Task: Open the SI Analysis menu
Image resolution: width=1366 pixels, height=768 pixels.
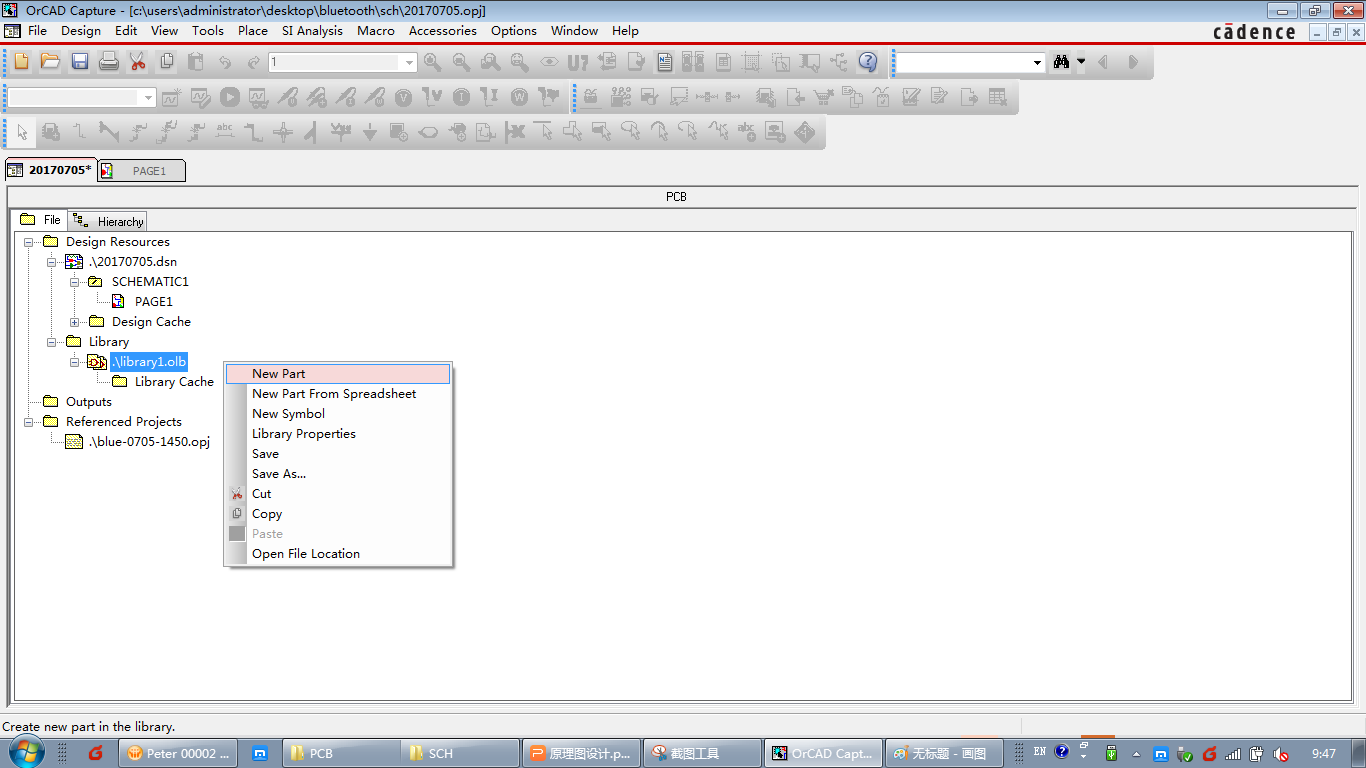Action: tap(312, 31)
